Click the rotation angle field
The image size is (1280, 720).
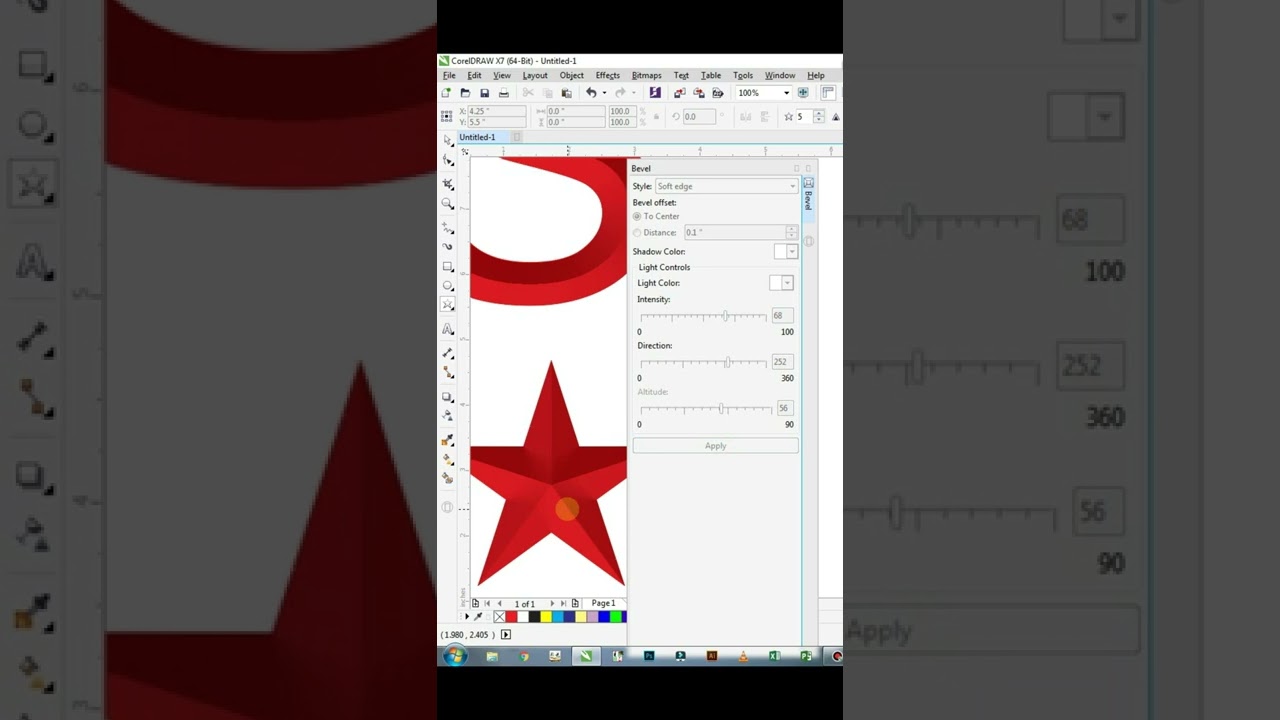pos(699,116)
